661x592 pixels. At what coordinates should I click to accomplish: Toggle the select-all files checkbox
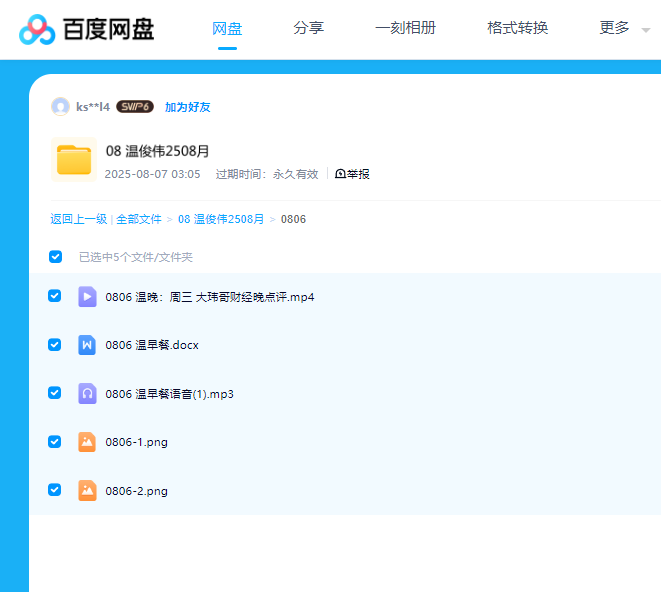(x=56, y=257)
